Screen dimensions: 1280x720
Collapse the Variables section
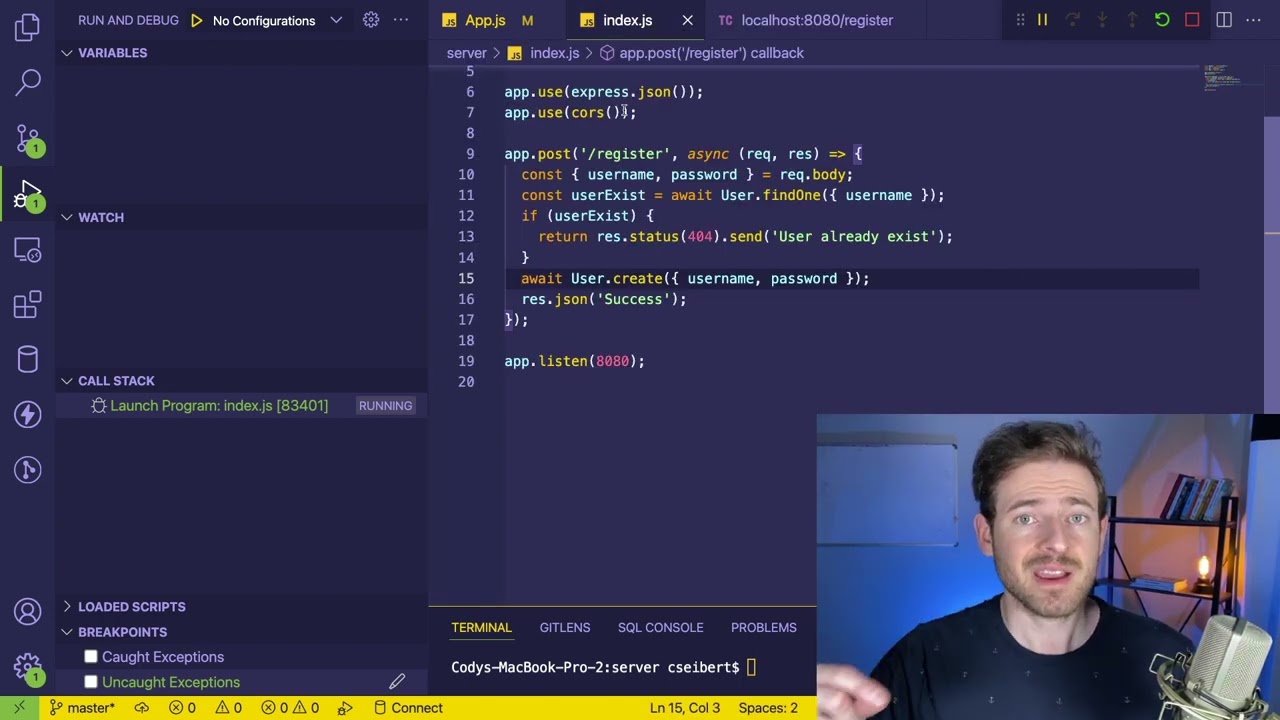click(67, 53)
